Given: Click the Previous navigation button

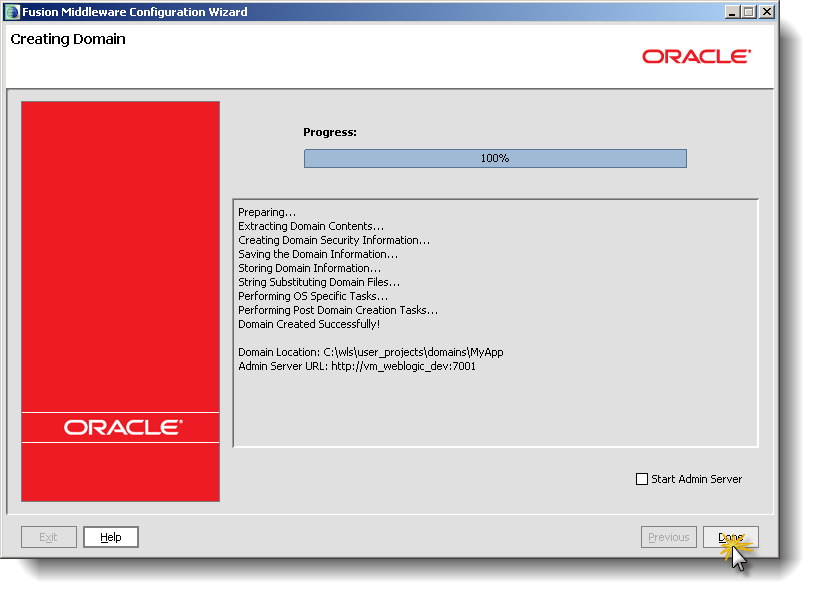Looking at the screenshot, I should coord(668,537).
